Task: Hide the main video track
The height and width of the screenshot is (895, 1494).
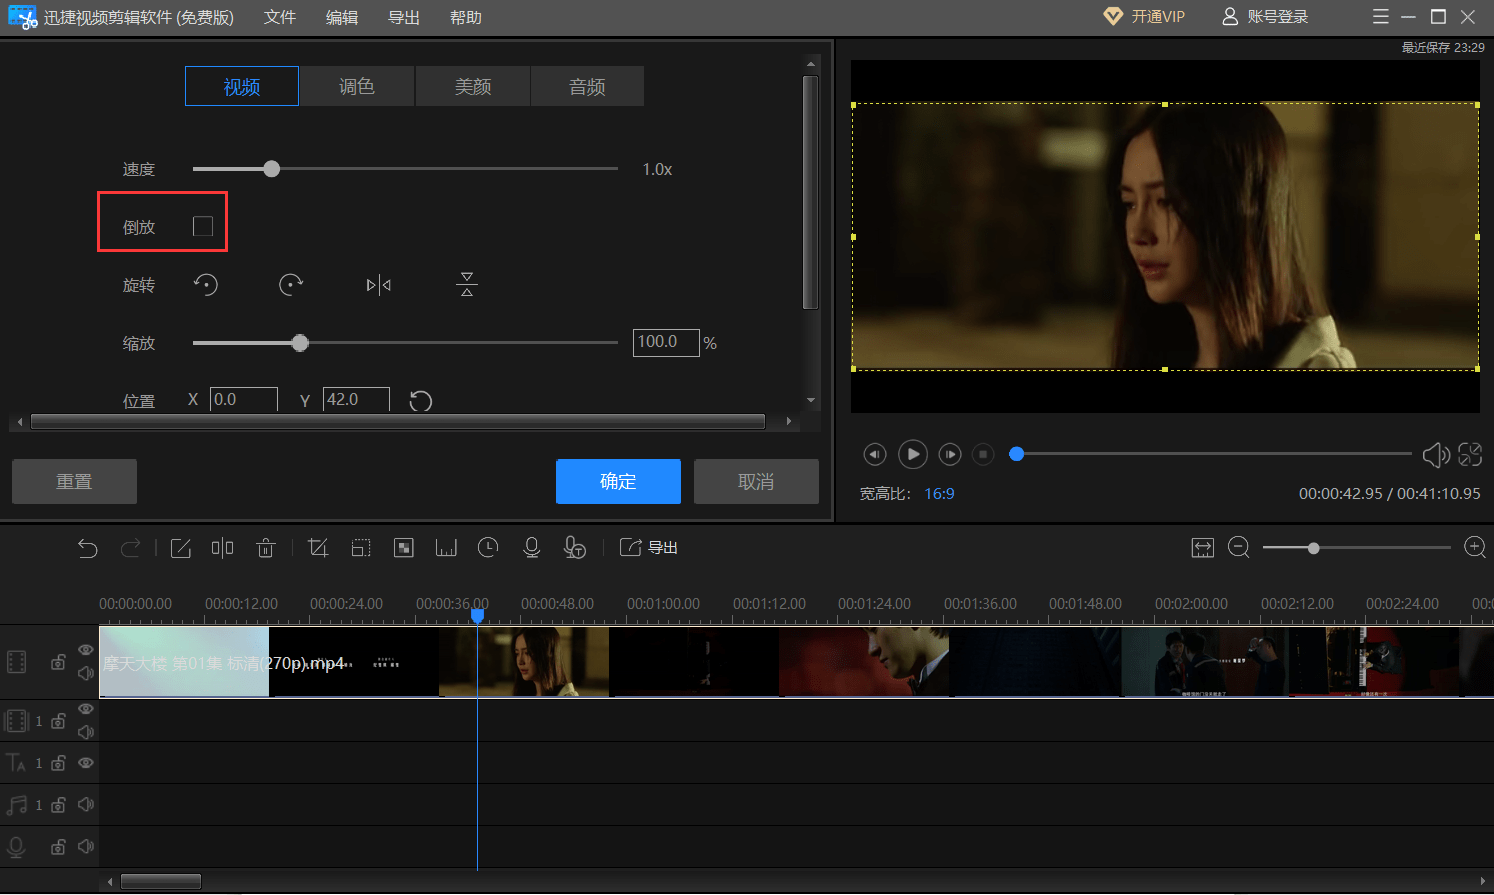Action: pyautogui.click(x=86, y=650)
